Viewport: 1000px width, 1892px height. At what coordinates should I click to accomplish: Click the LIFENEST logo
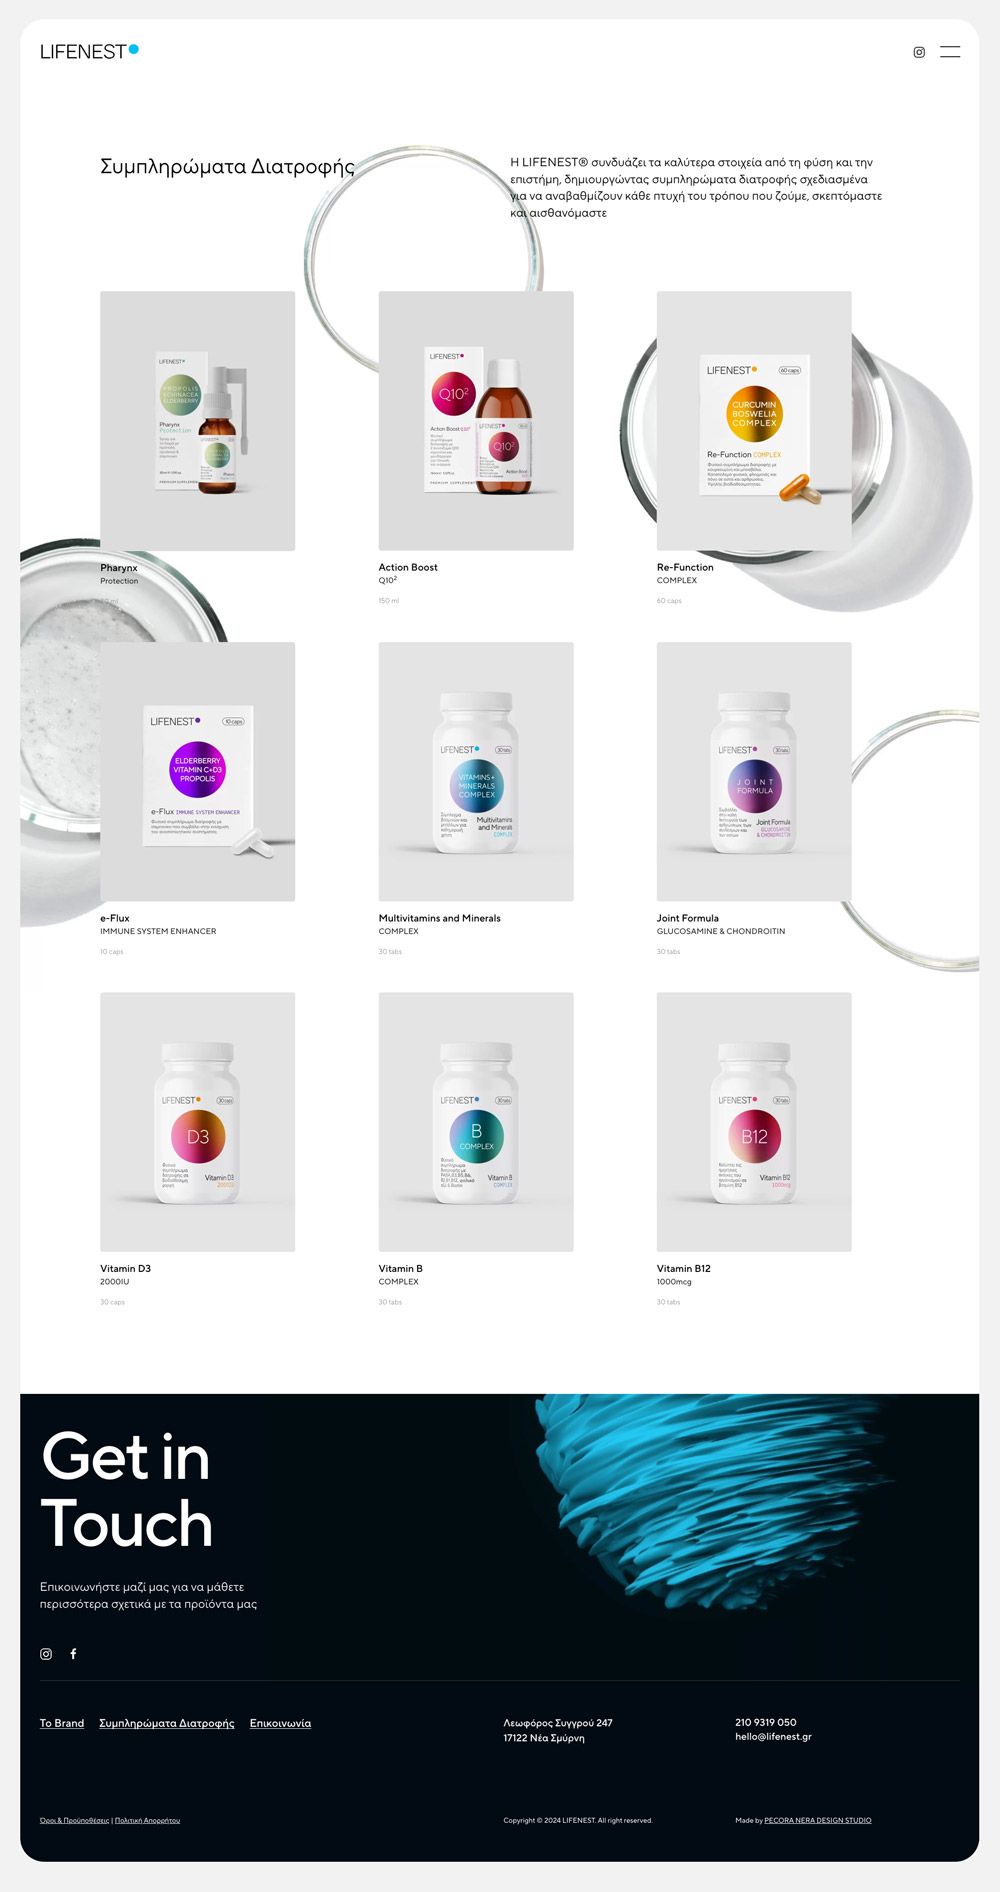pyautogui.click(x=89, y=51)
